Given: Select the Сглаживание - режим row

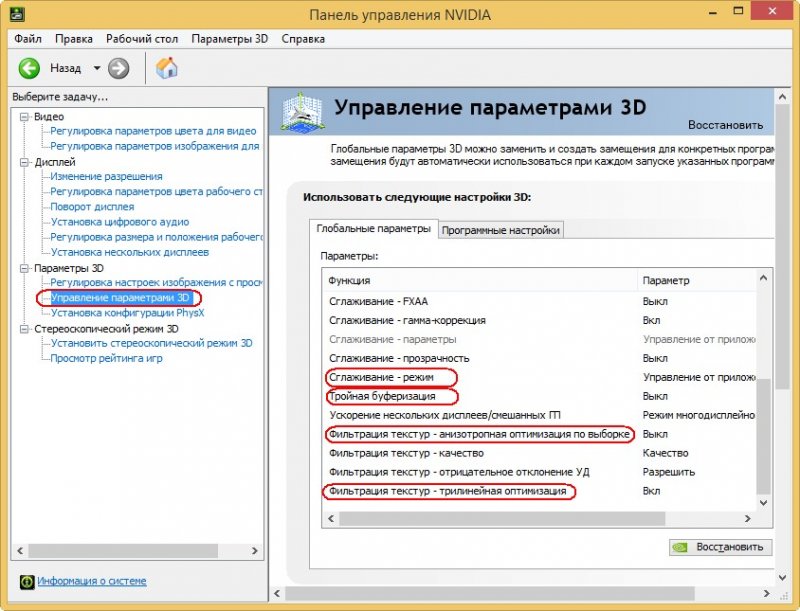Looking at the screenshot, I should [x=540, y=377].
